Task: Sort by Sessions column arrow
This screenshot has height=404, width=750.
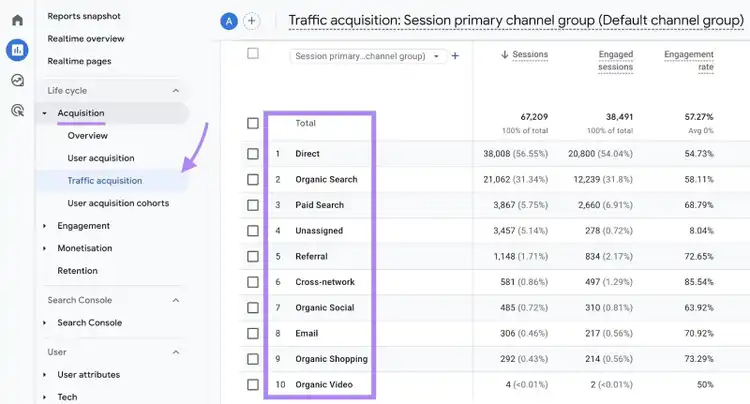Action: point(504,55)
